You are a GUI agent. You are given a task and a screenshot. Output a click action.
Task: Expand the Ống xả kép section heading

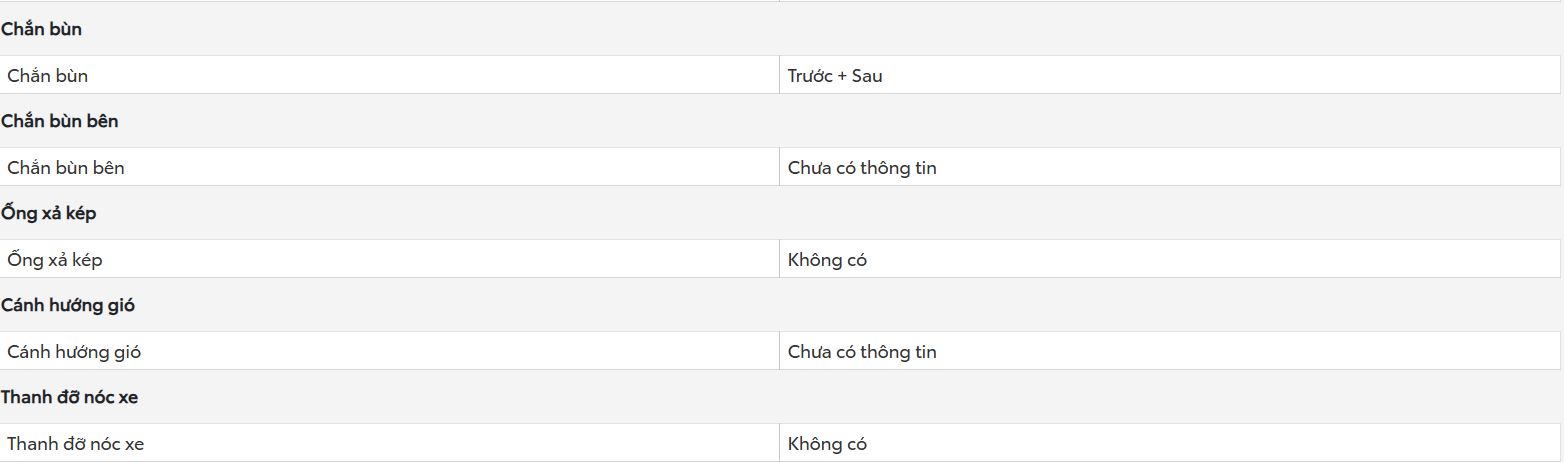tap(48, 213)
